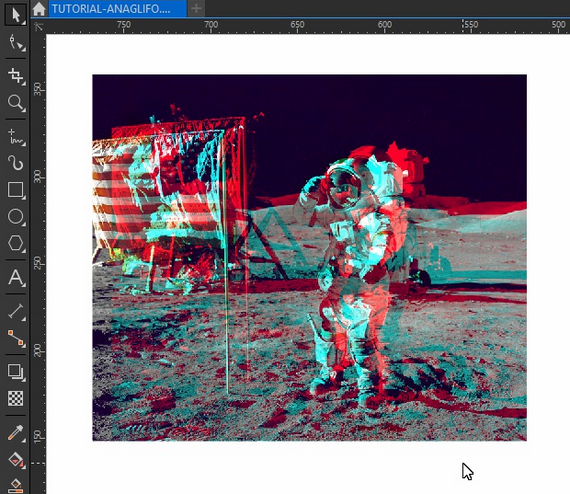
Task: Select the Shape edit tool
Action: tap(15, 43)
